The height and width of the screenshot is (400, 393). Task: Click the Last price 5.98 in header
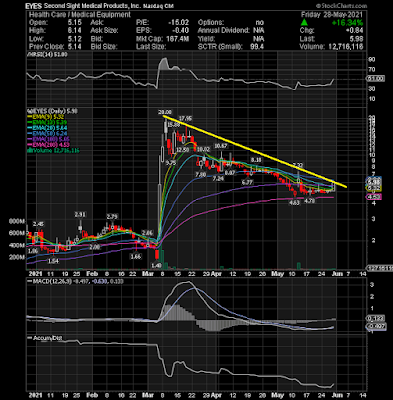(356, 38)
